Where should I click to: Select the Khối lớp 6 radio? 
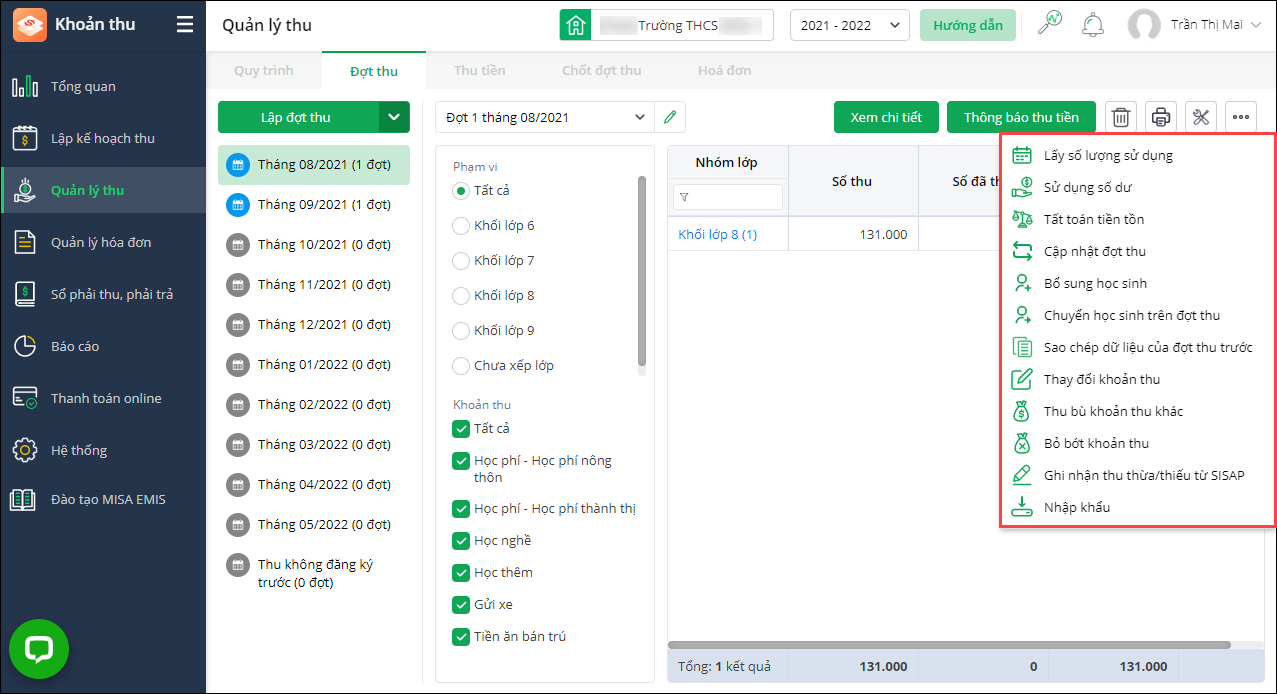click(461, 226)
